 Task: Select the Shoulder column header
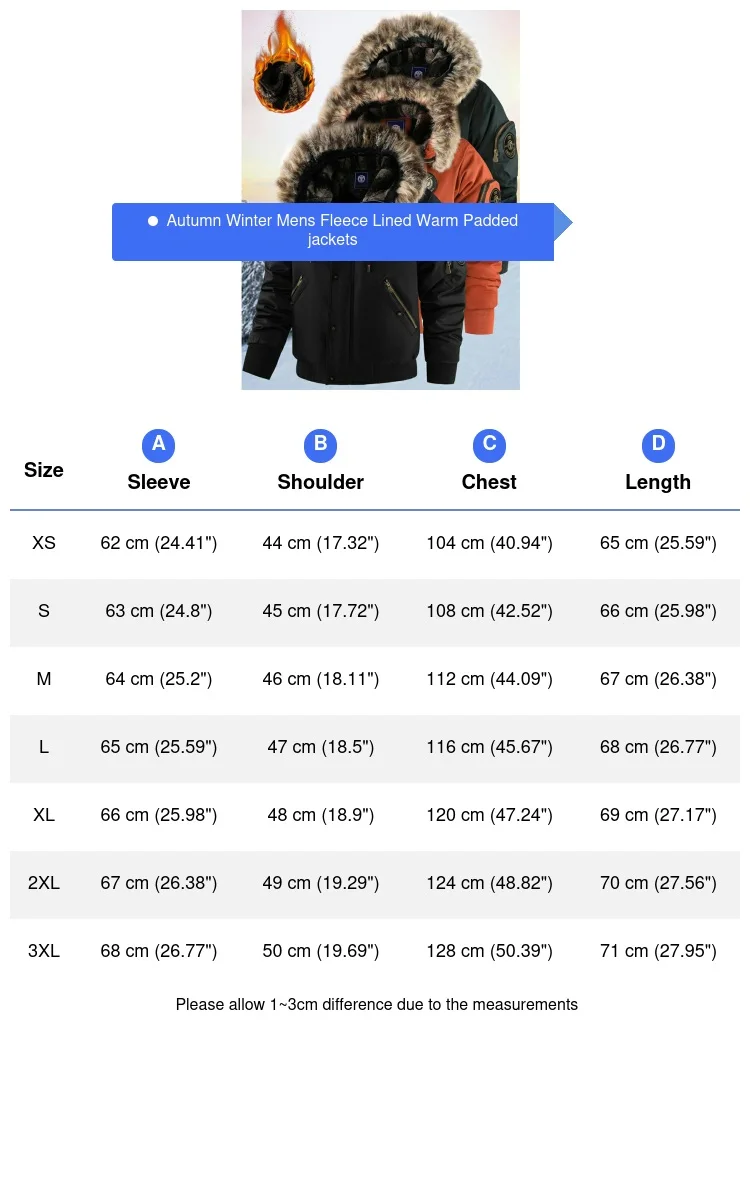(320, 482)
